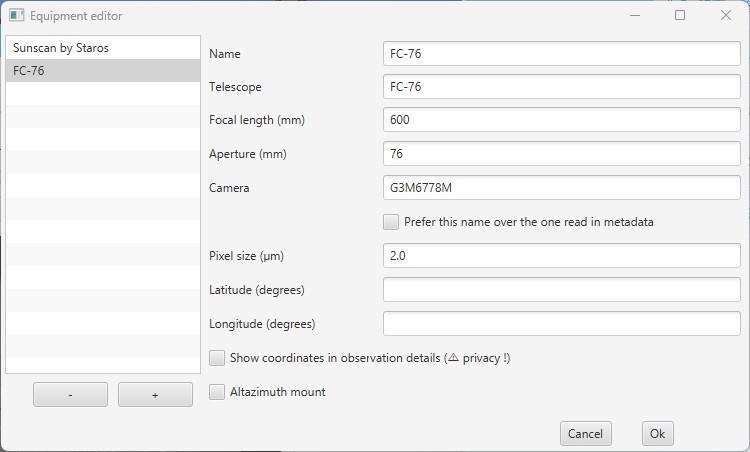Click into the Telescope text field

561,87
